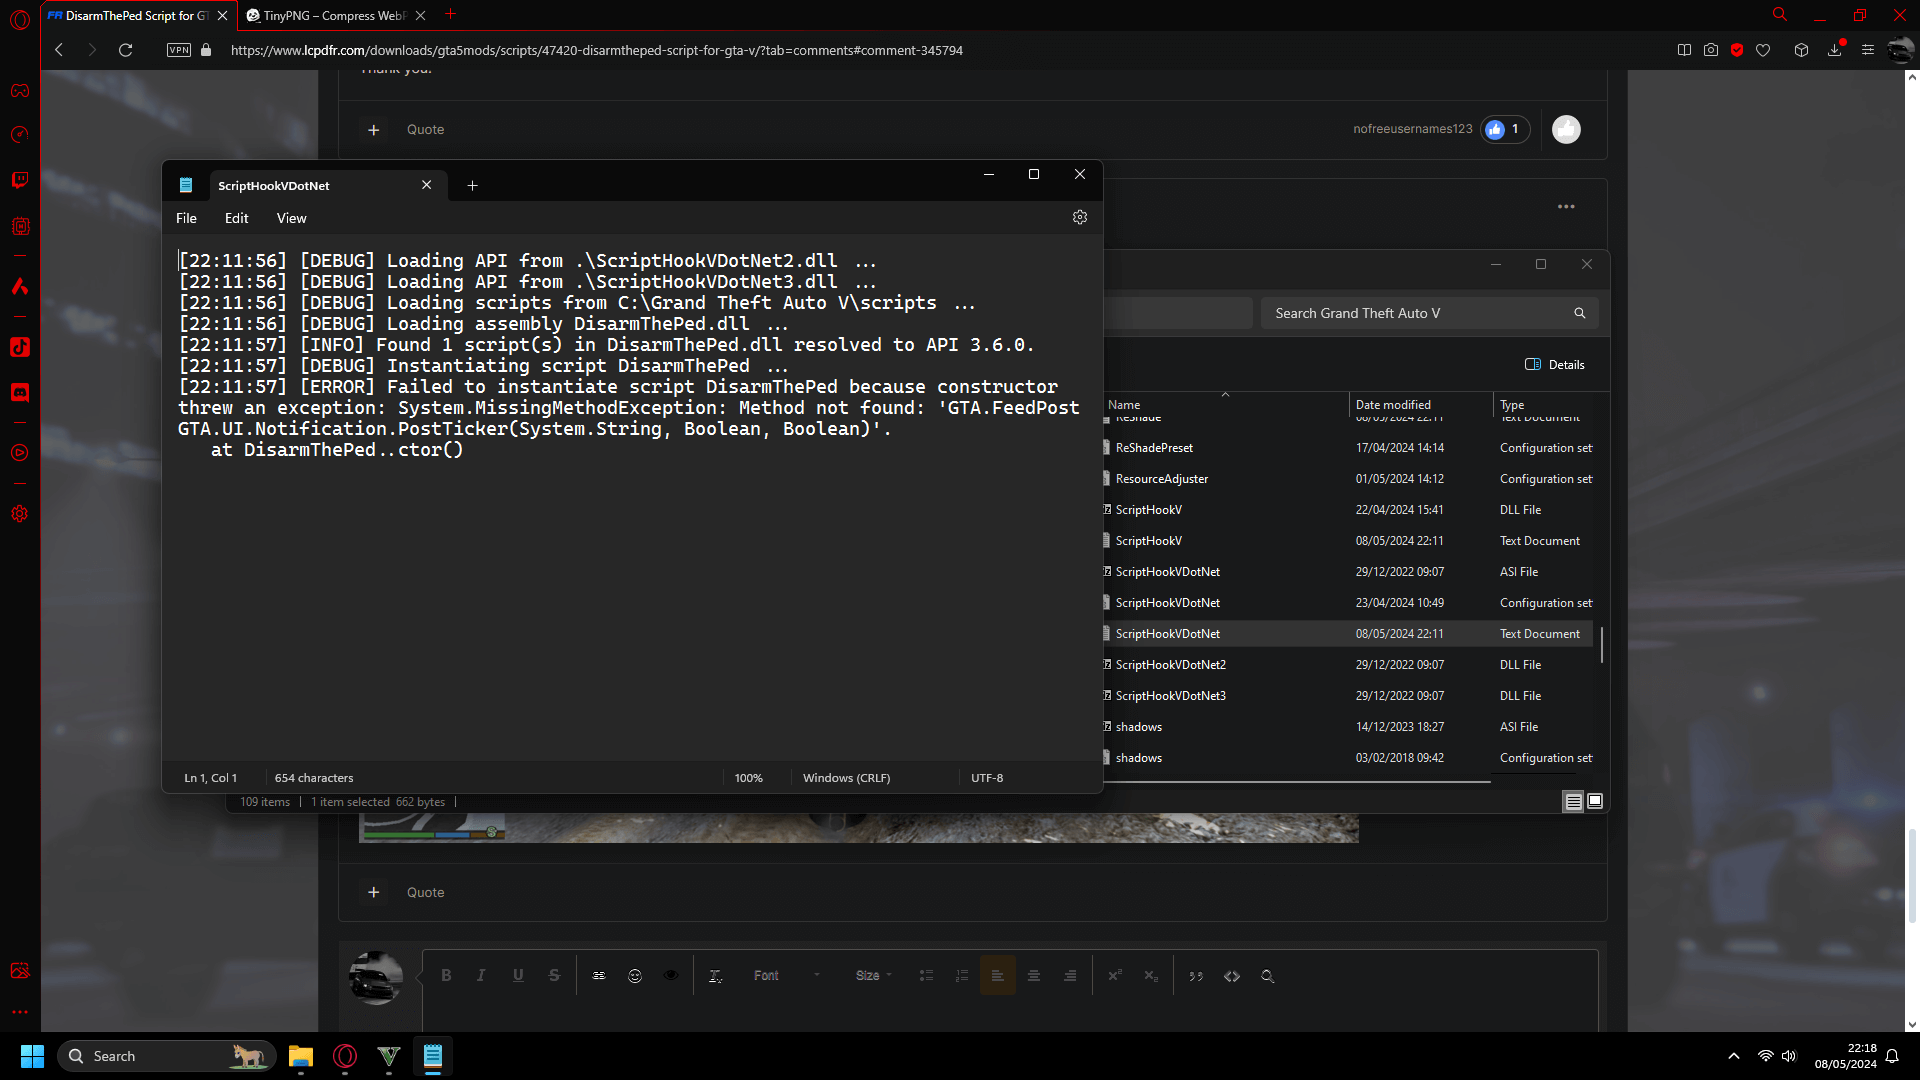Click the spoiler eye icon in editor
This screenshot has height=1080, width=1920.
(x=671, y=975)
